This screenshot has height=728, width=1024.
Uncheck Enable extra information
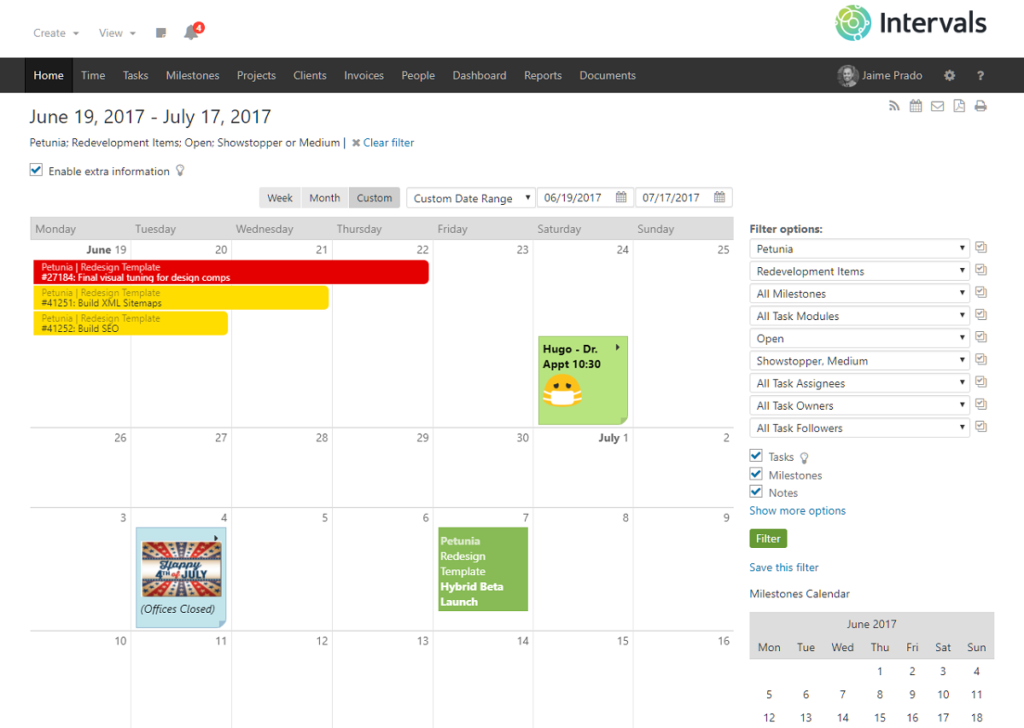pos(36,170)
